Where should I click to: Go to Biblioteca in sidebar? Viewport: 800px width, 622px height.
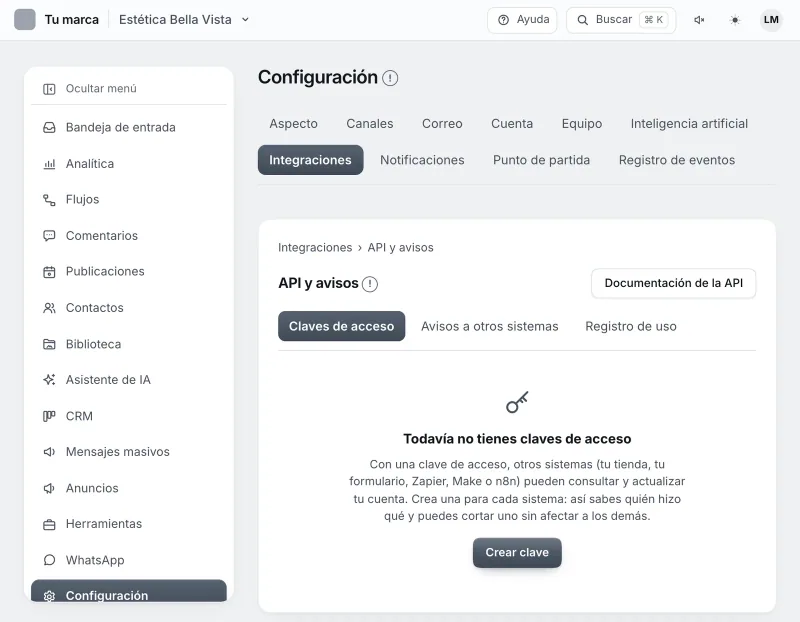(x=129, y=344)
